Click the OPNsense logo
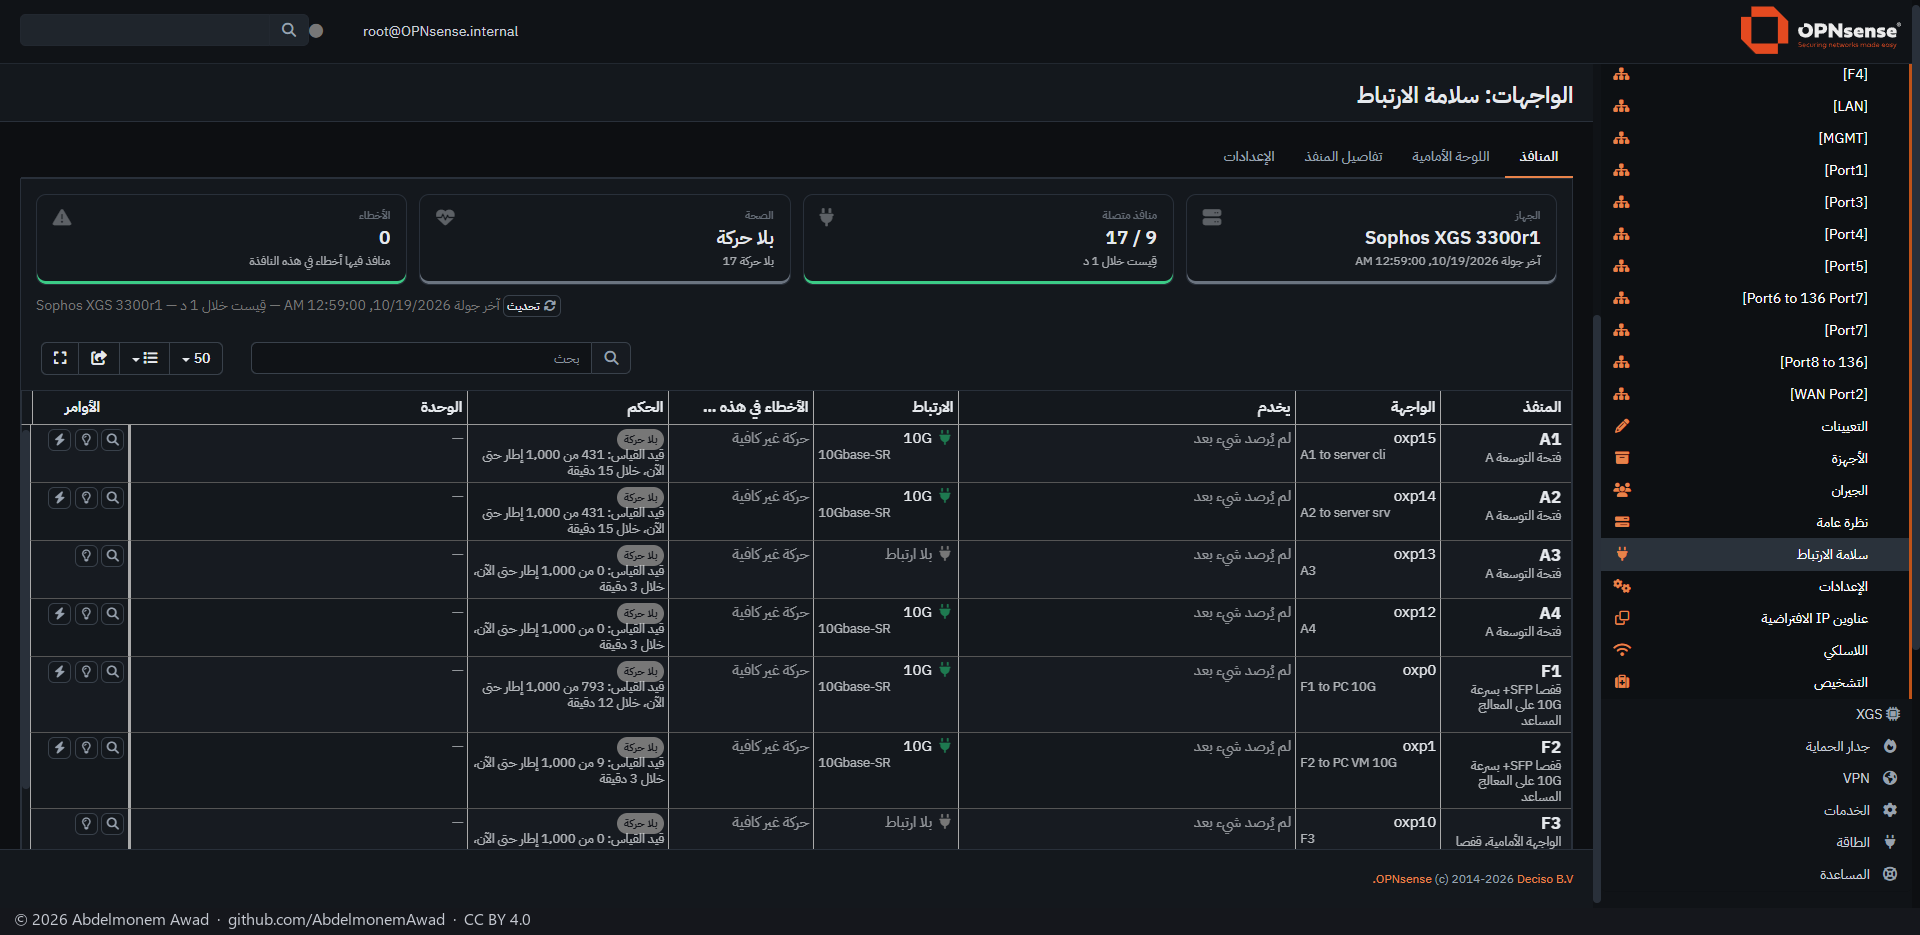1920x935 pixels. coord(1820,30)
